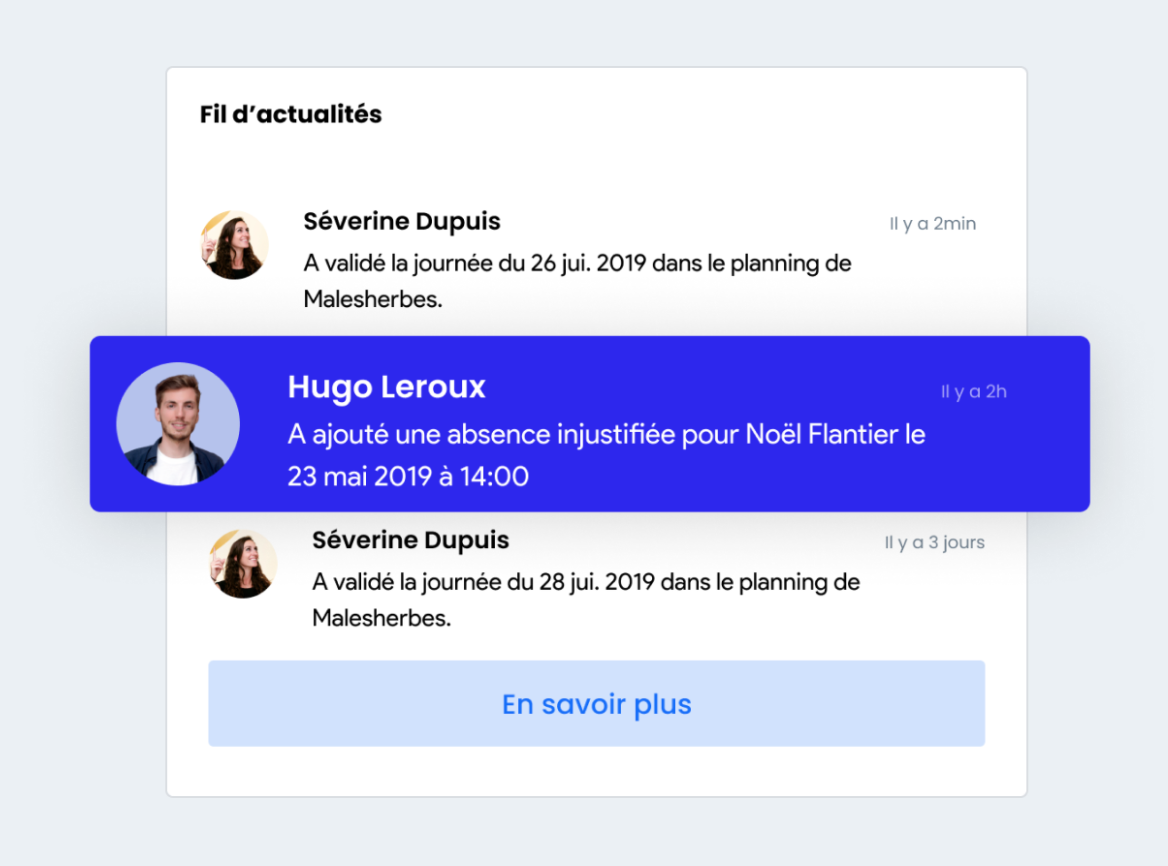
Task: Click "23 mai 2019 à 14:00" date text
Action: (408, 476)
